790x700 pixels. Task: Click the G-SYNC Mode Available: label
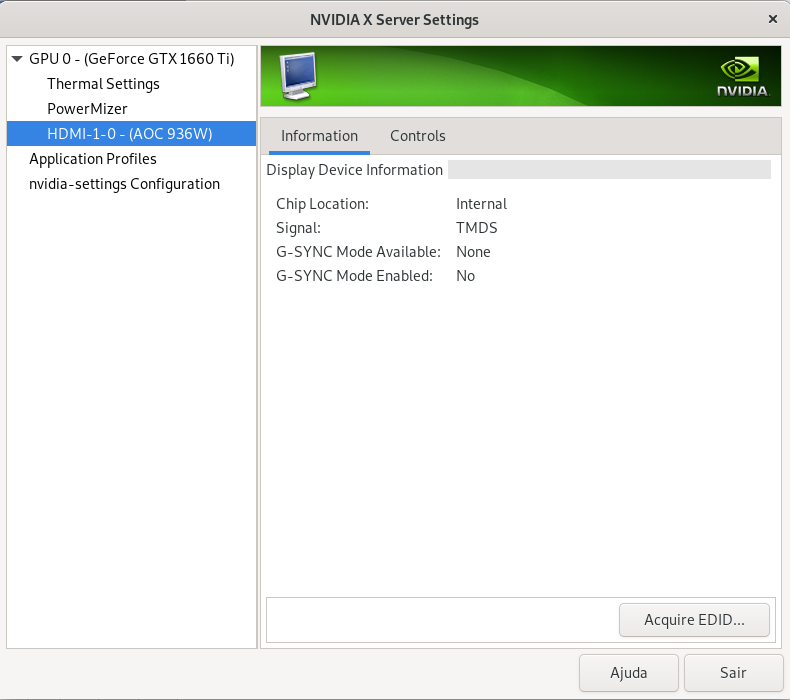(x=358, y=252)
